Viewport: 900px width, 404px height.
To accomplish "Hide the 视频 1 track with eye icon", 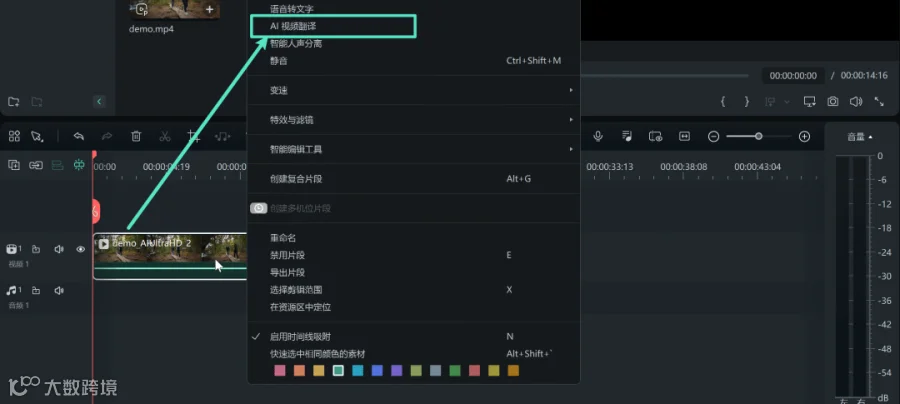I will [81, 249].
